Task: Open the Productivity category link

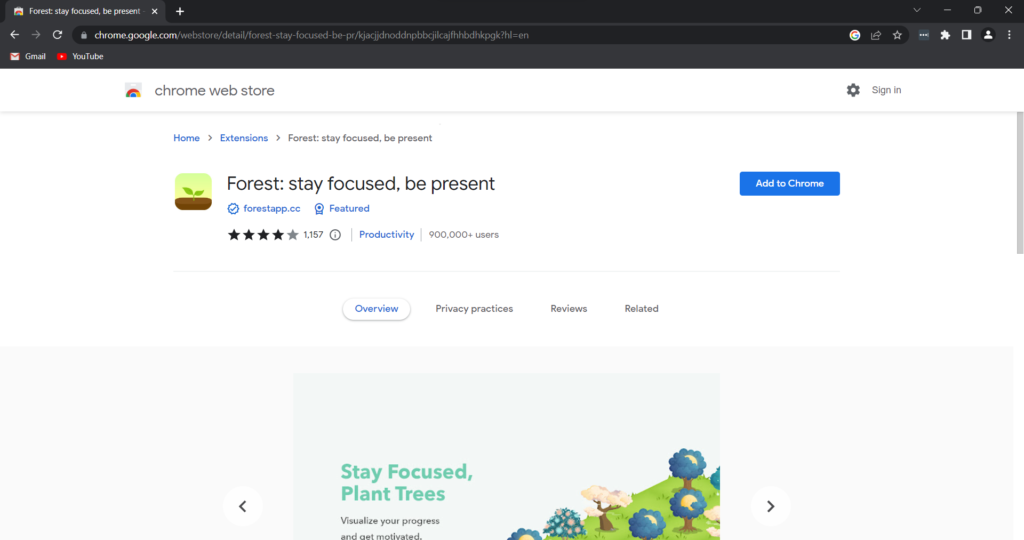Action: point(387,234)
